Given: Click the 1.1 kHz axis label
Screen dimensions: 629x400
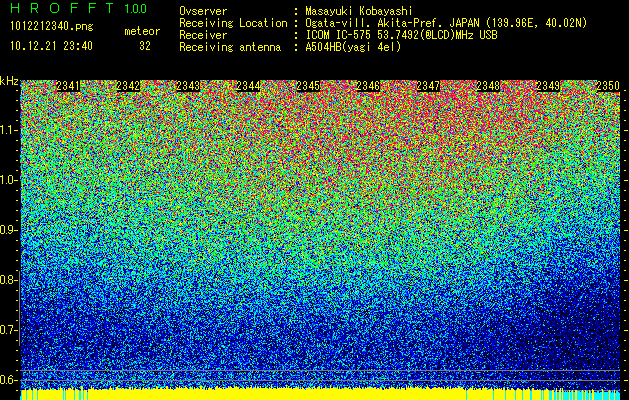Looking at the screenshot, I should (9, 130).
